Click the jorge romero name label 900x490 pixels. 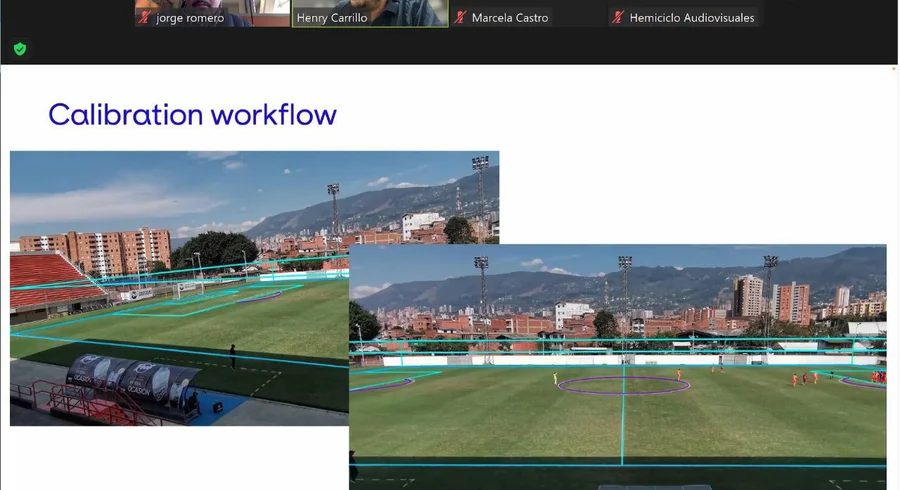[190, 18]
